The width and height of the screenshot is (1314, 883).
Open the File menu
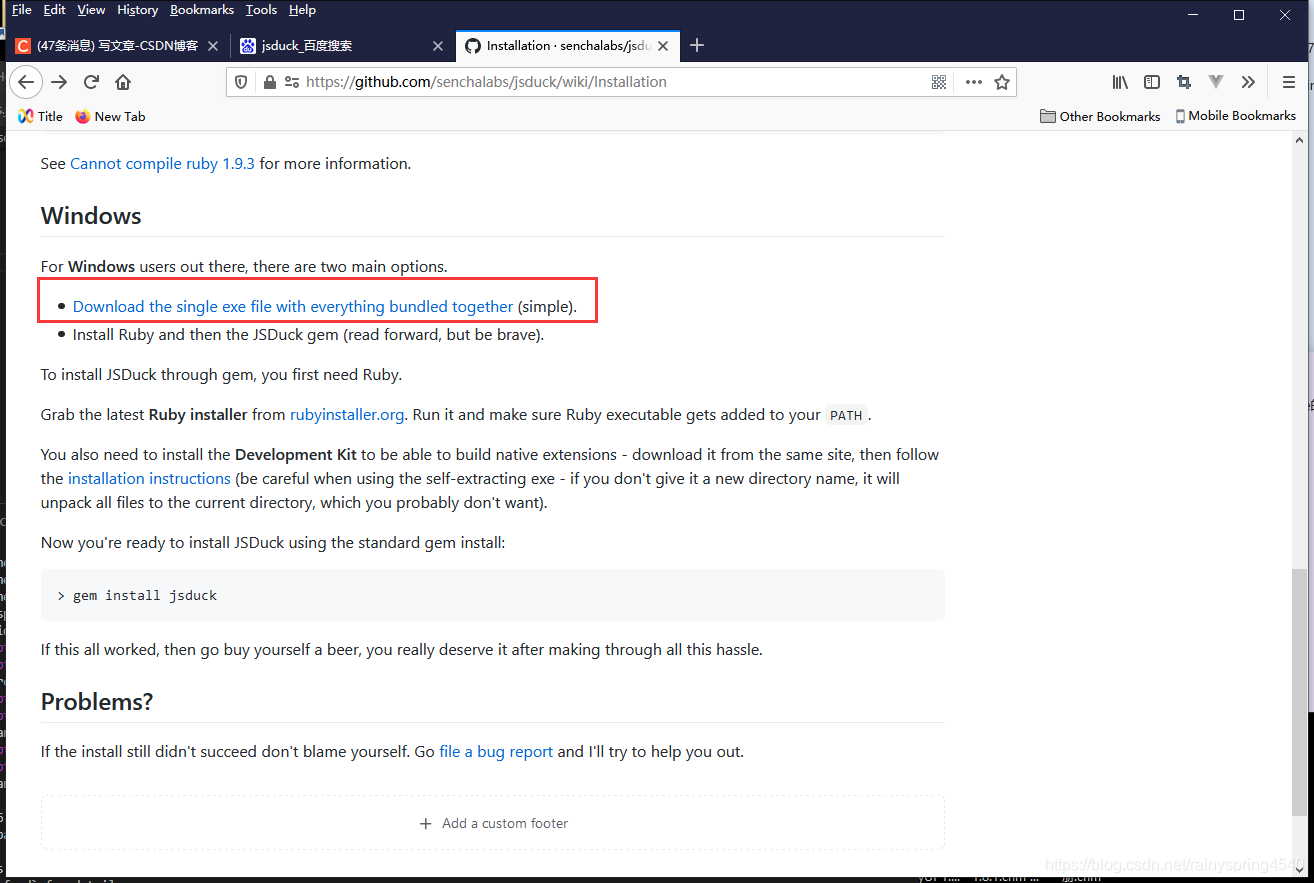(x=21, y=10)
